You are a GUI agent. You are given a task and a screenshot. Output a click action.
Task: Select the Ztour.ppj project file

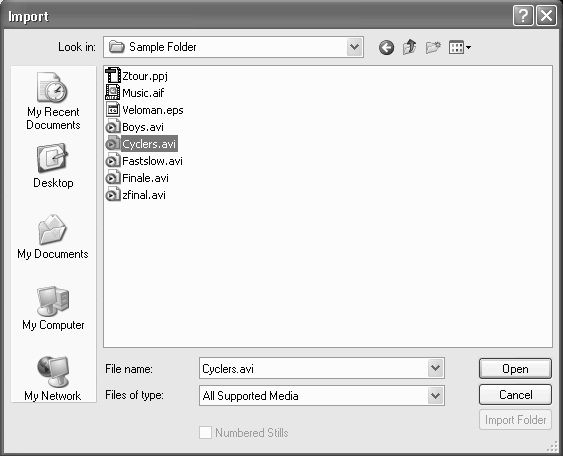click(137, 76)
